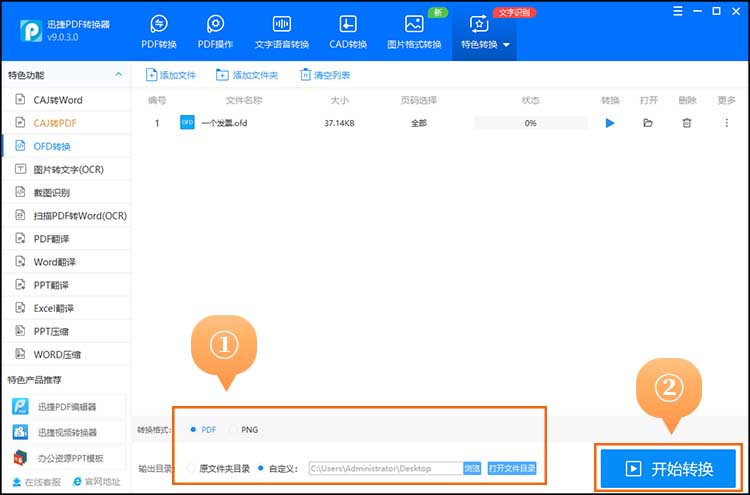
Task: Click 添加文件夹 button
Action: coord(247,75)
